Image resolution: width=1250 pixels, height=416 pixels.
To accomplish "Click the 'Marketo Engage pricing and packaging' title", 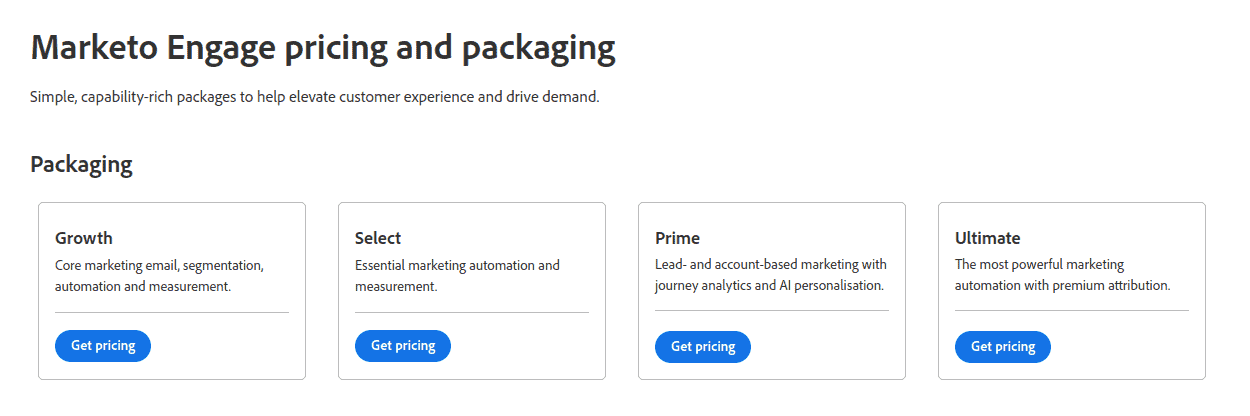I will tap(323, 49).
